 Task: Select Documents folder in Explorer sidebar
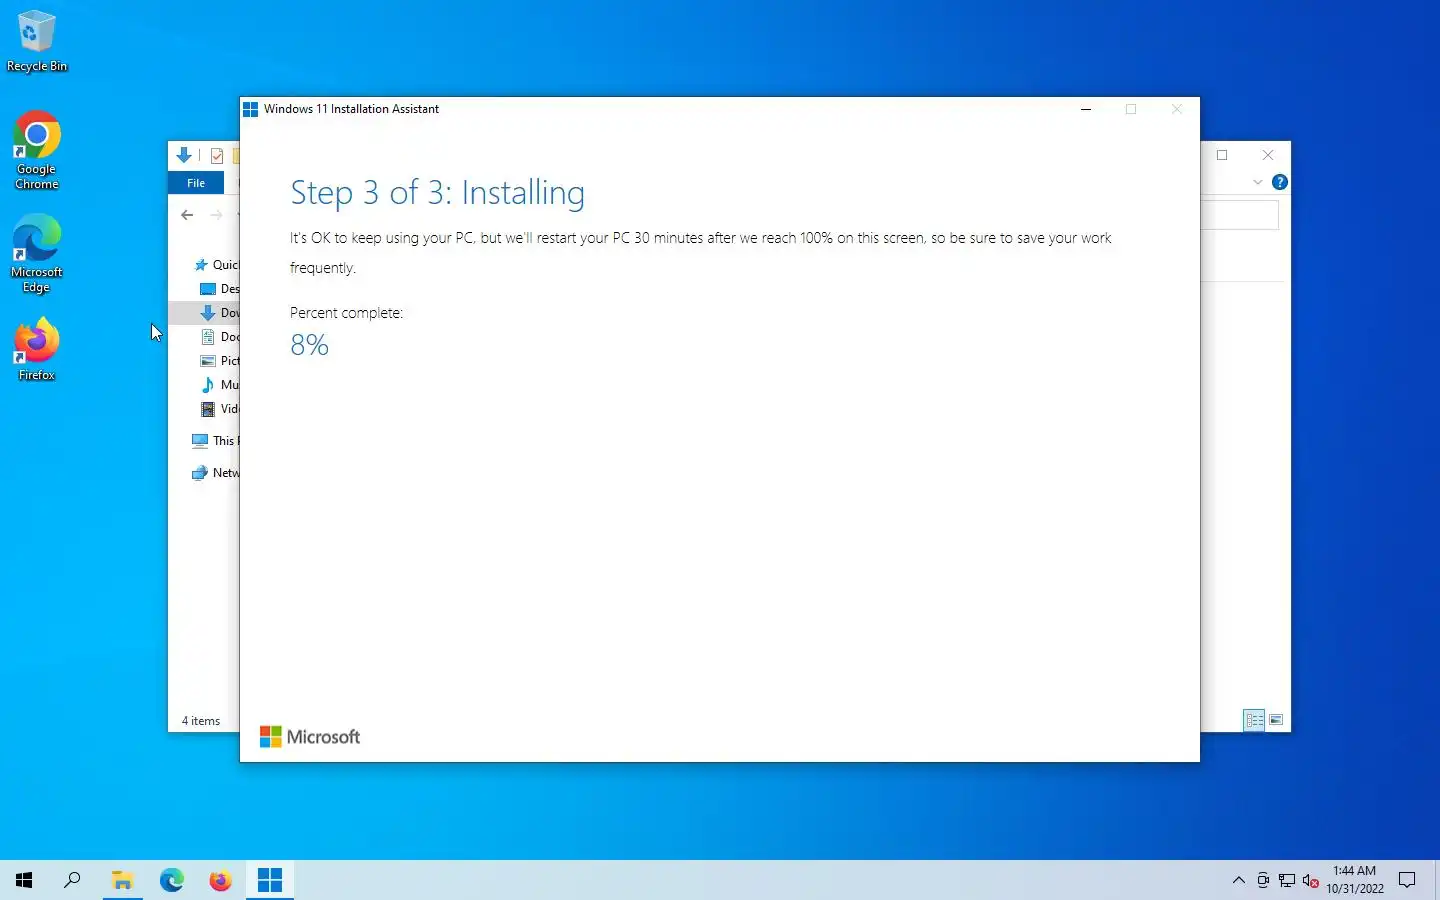point(219,337)
